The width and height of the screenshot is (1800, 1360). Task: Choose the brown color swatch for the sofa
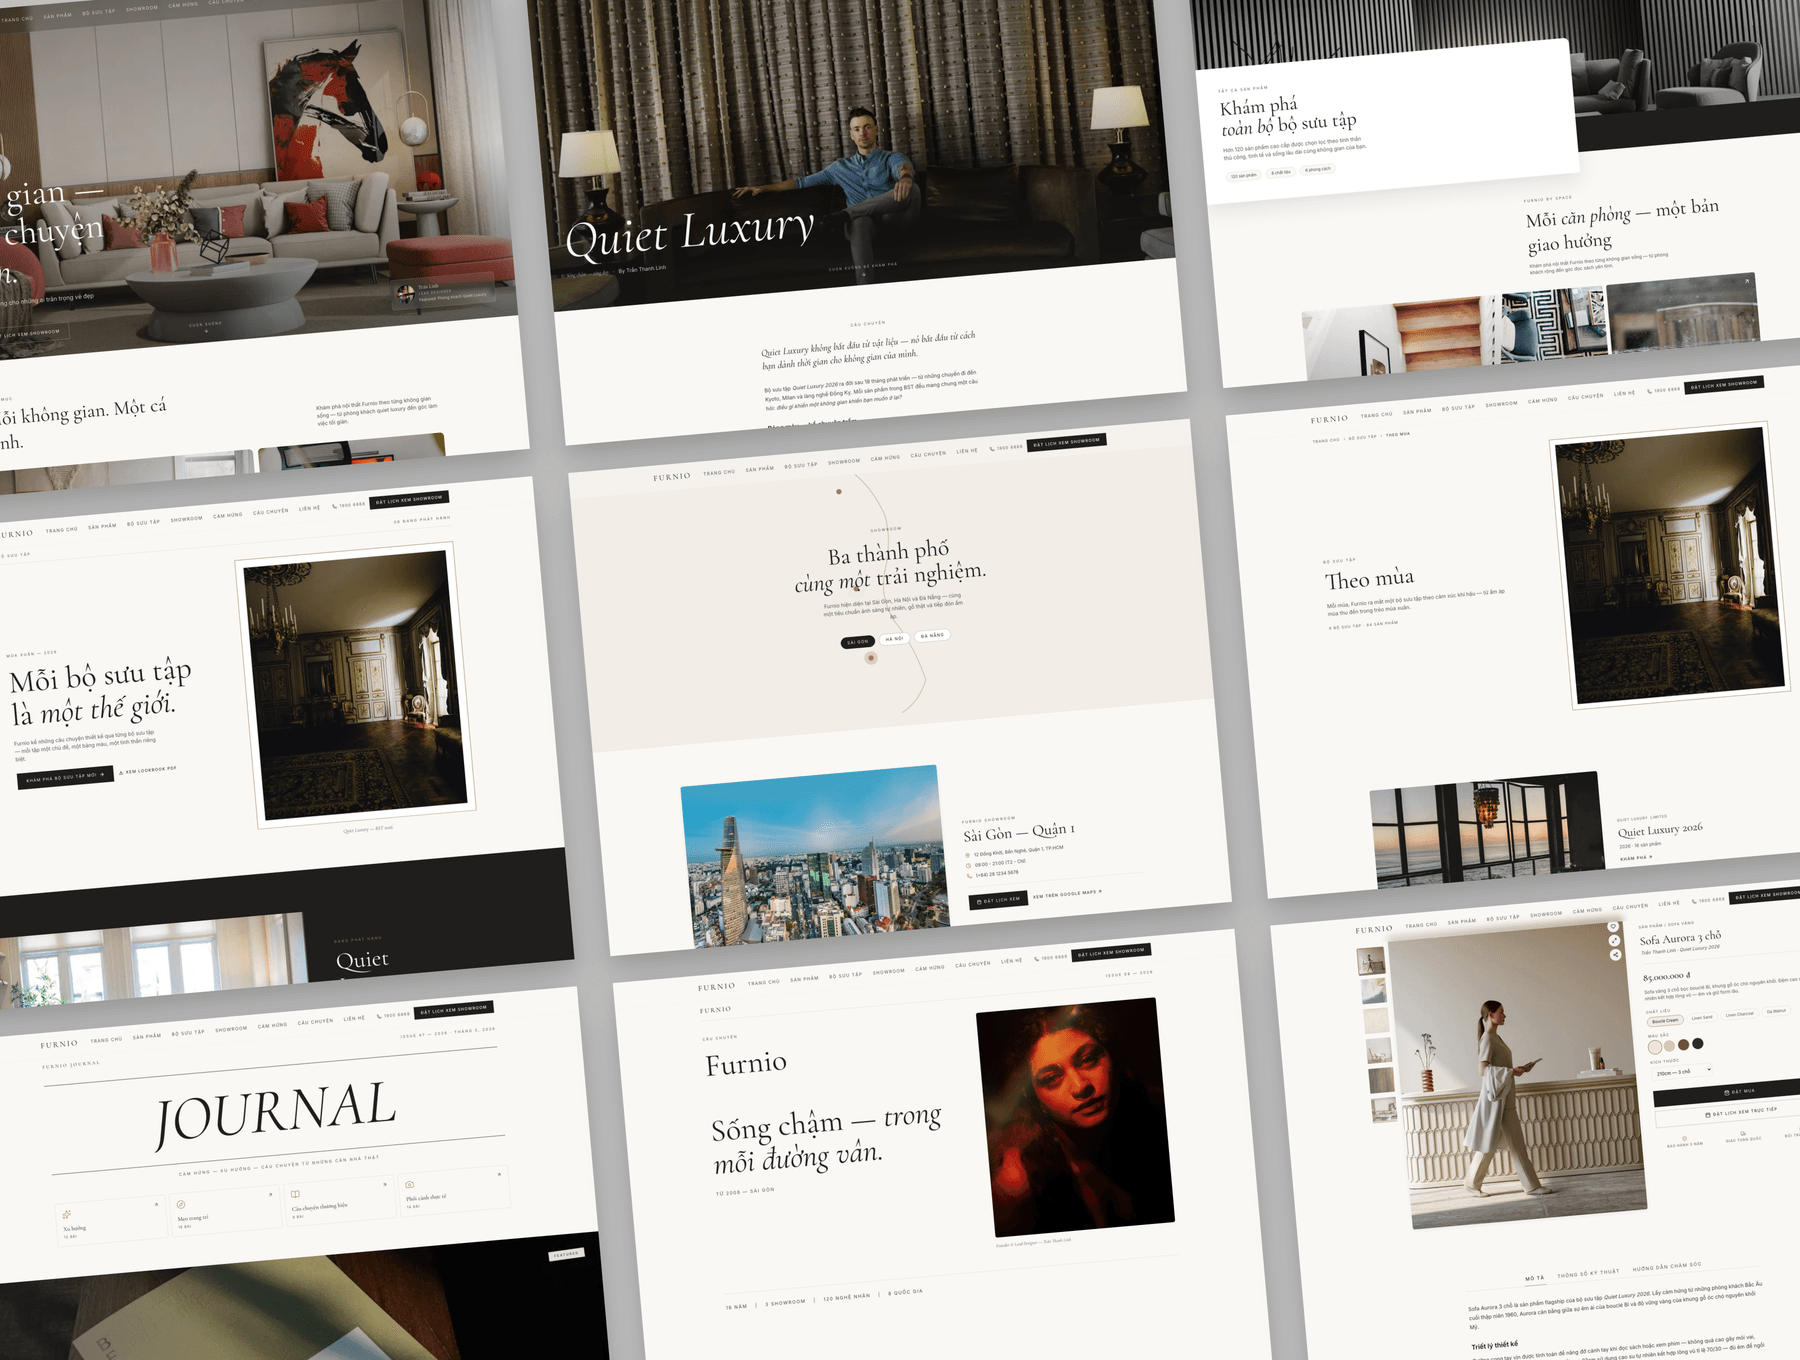[1683, 1045]
